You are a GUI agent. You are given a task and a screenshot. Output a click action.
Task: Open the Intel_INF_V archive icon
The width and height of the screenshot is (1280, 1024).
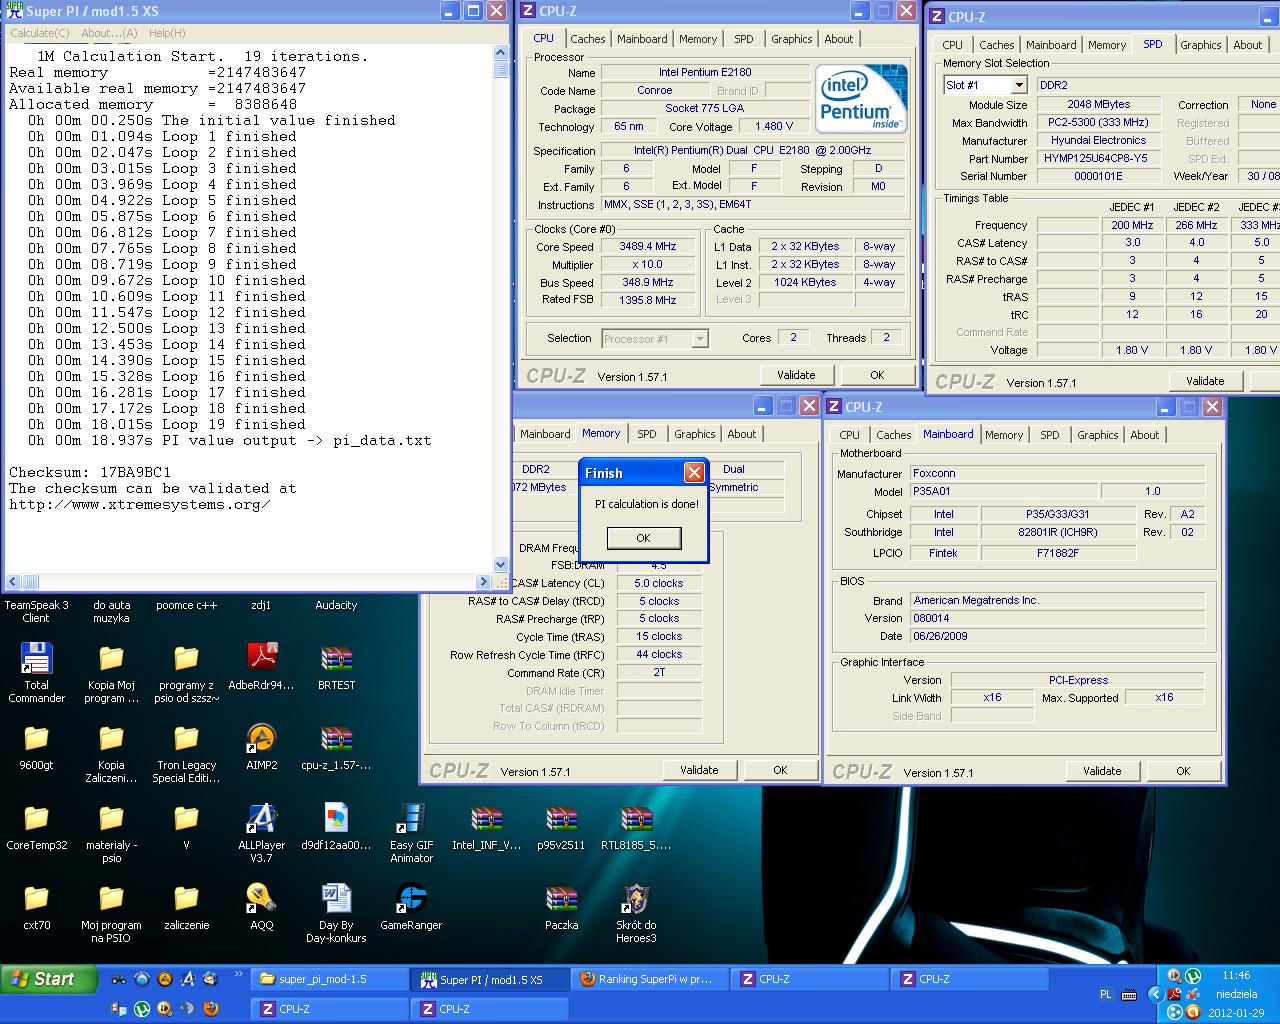[x=486, y=826]
